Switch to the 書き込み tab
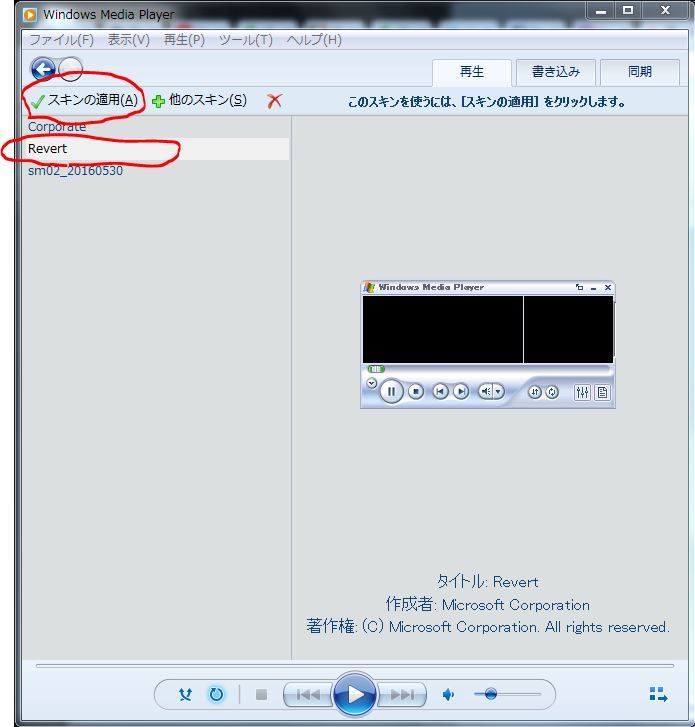The height and width of the screenshot is (727, 695). click(x=555, y=72)
